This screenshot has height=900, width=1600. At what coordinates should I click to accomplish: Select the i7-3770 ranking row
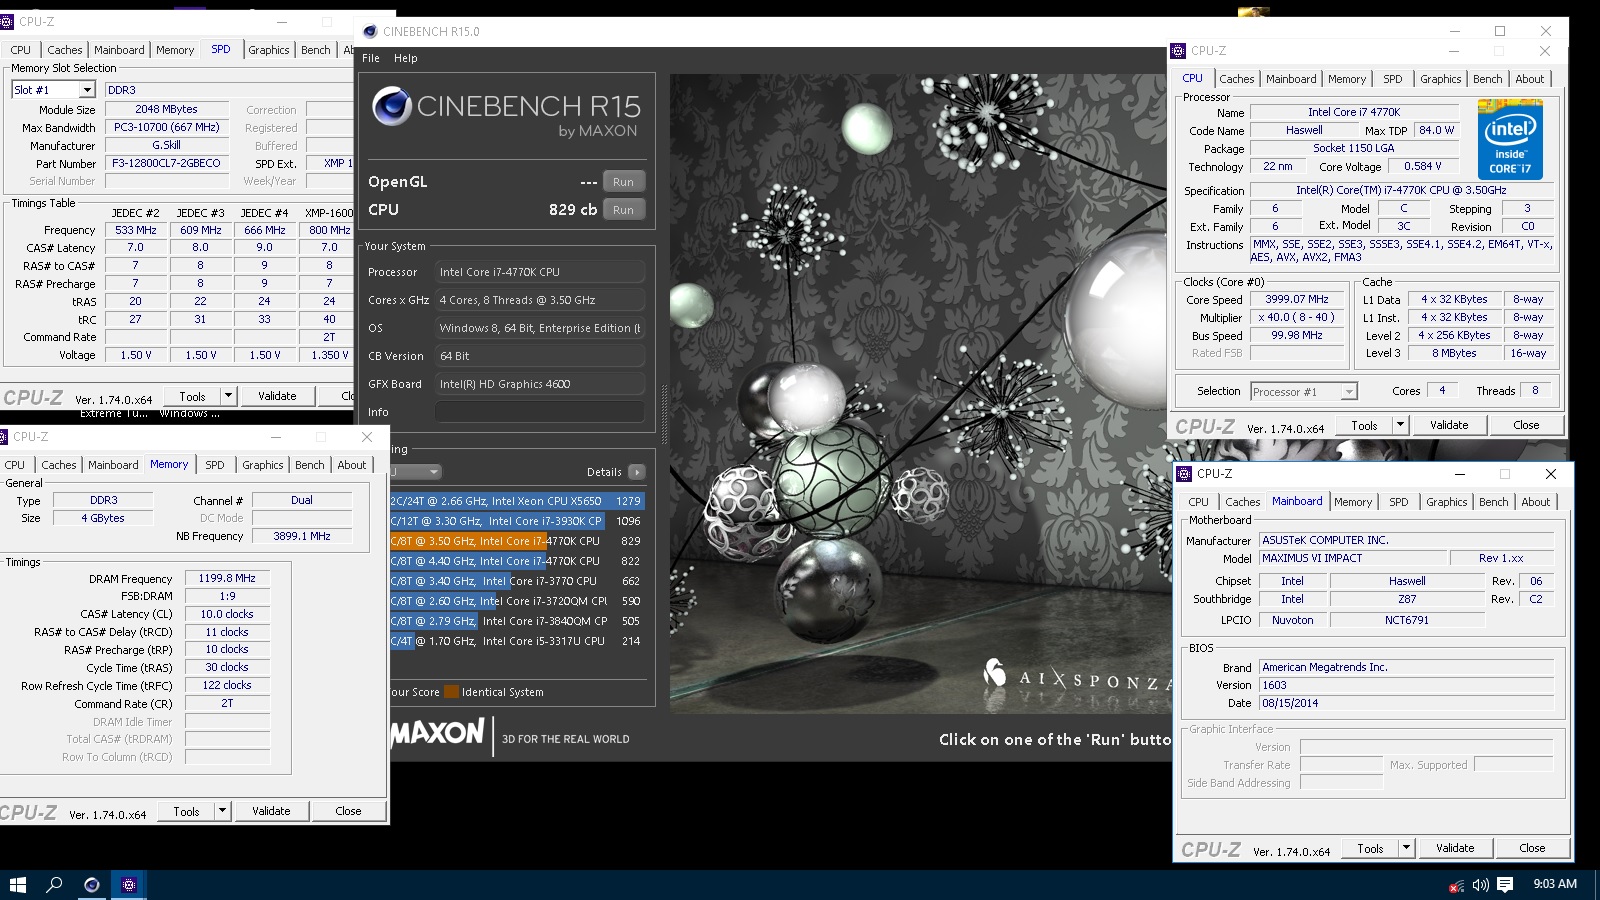point(517,581)
